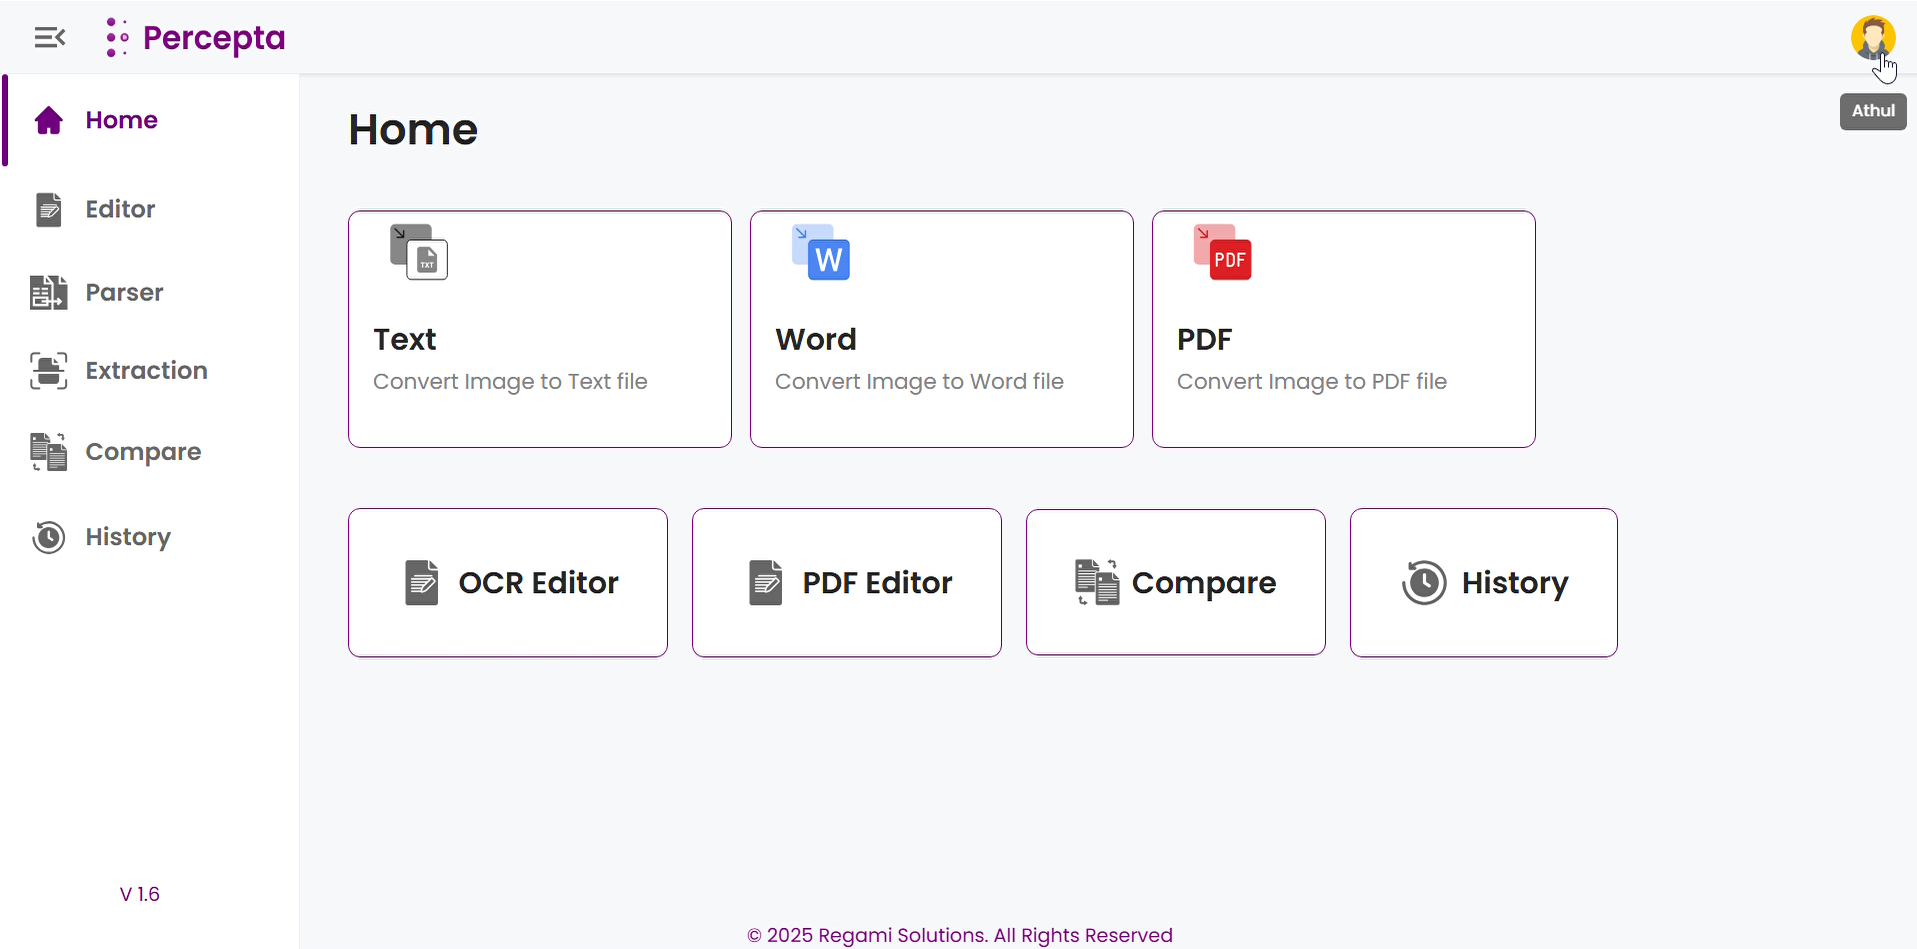Click the Regami Solutions copyright text

pos(959,935)
